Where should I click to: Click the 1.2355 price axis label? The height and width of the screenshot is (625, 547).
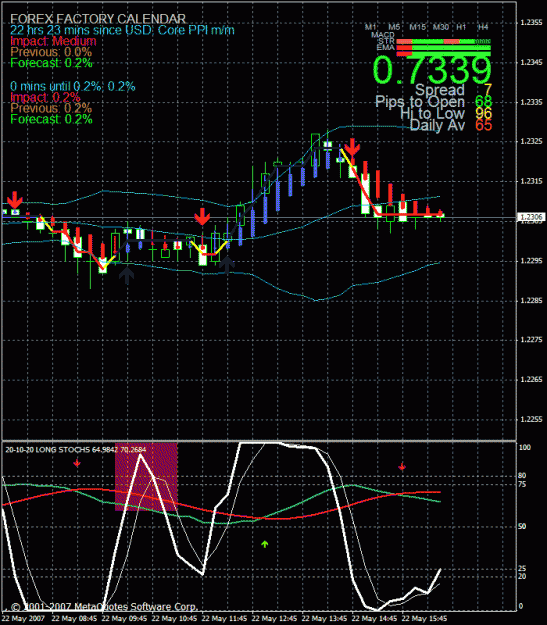531,23
